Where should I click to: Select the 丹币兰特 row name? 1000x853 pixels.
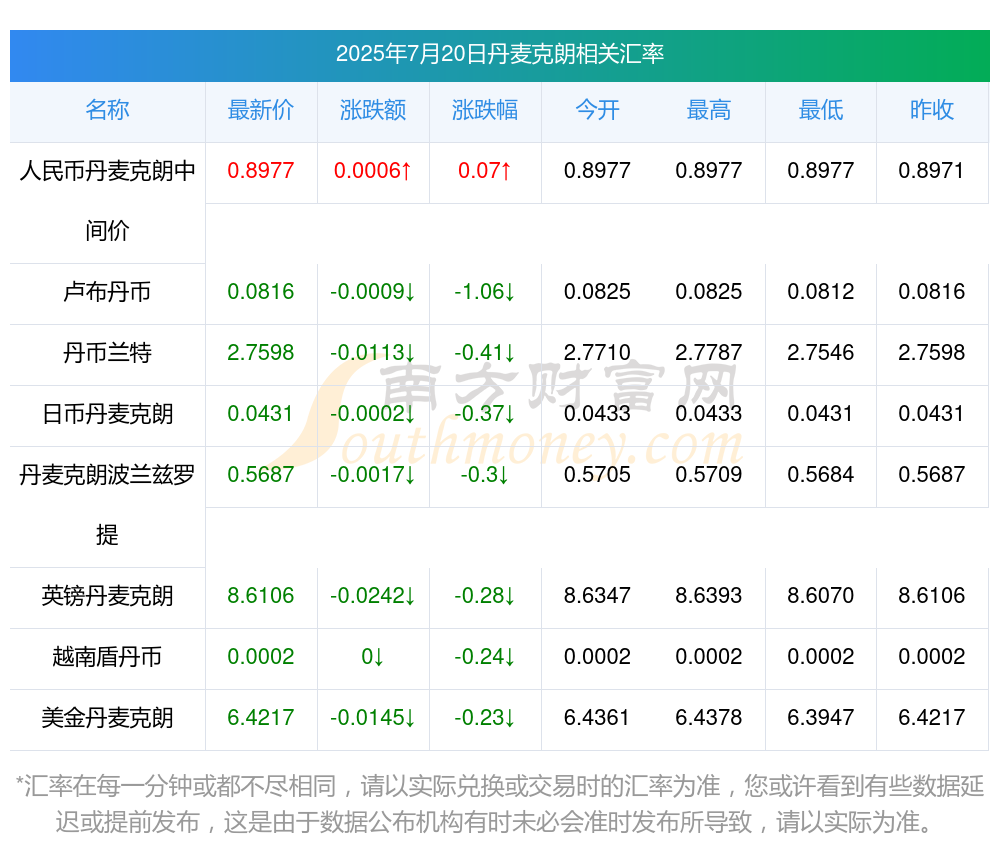pos(107,353)
